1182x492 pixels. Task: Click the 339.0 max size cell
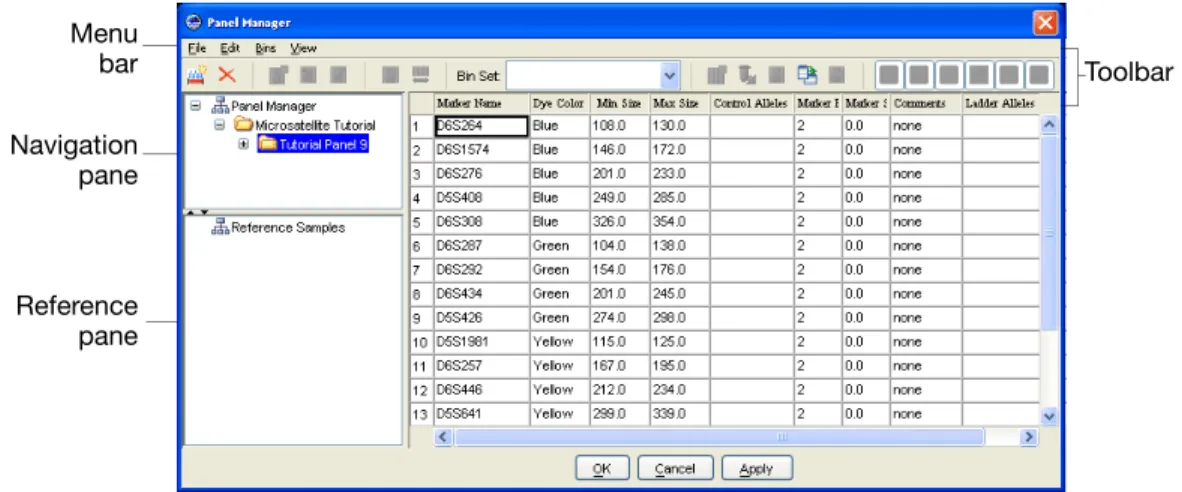coord(679,414)
